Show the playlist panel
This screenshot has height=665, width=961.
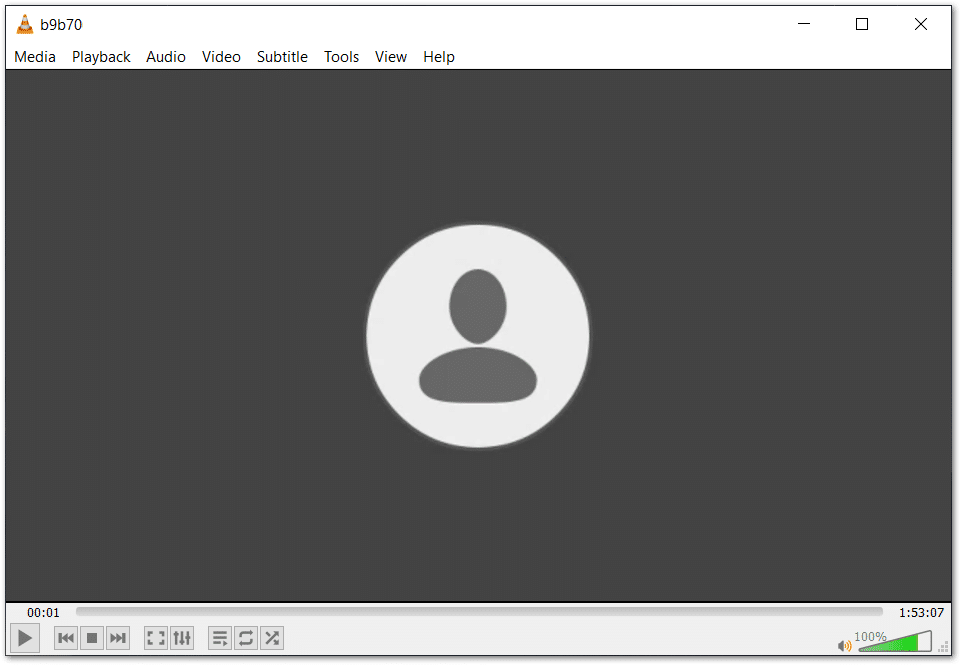click(x=219, y=638)
